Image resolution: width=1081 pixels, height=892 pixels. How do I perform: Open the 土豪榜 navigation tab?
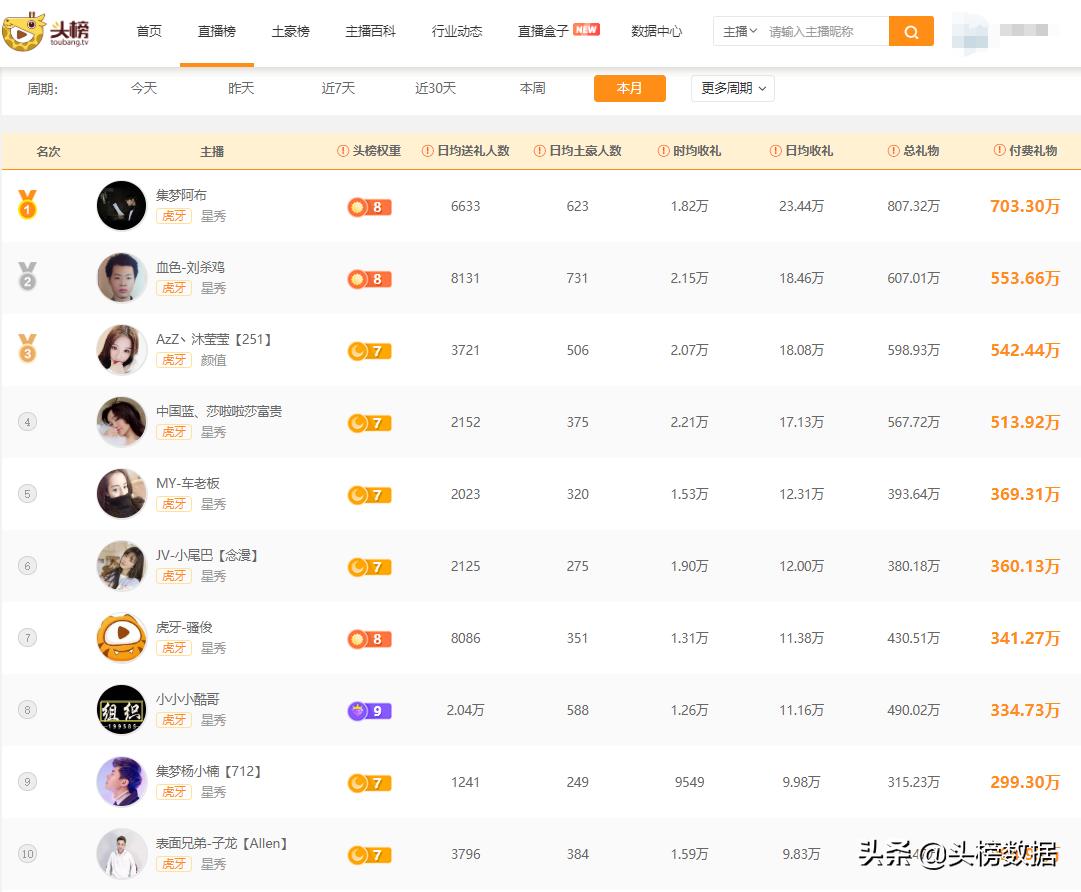[290, 32]
